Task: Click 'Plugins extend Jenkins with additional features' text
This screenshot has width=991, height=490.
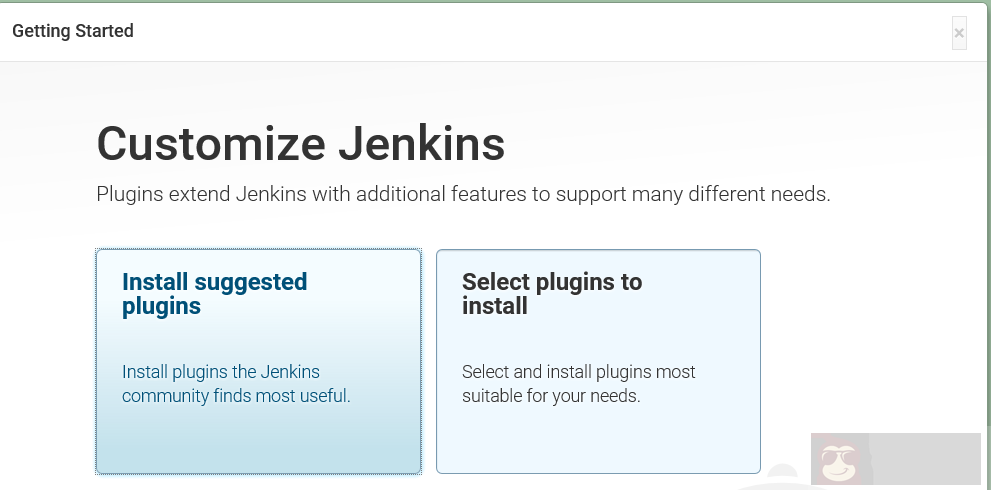Action: tap(463, 194)
